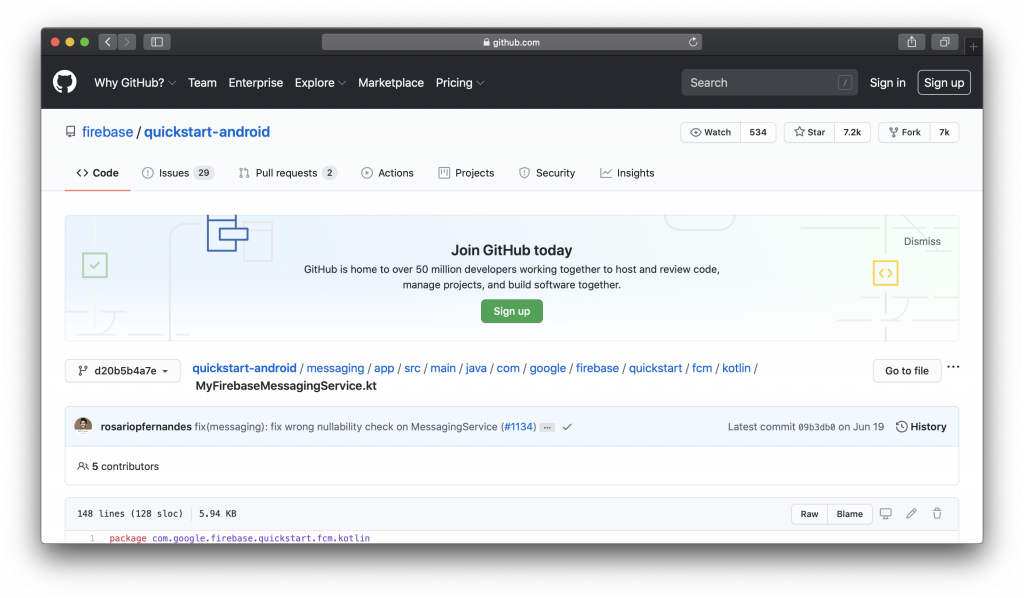This screenshot has width=1024, height=598.
Task: Expand commit message ellipsis button
Action: 547,427
